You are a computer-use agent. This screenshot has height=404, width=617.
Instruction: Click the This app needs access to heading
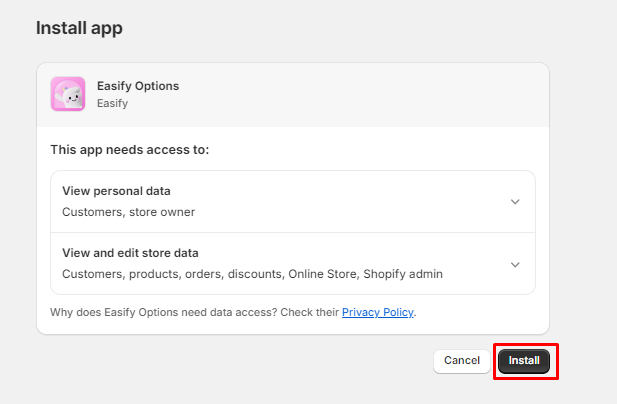(130, 150)
